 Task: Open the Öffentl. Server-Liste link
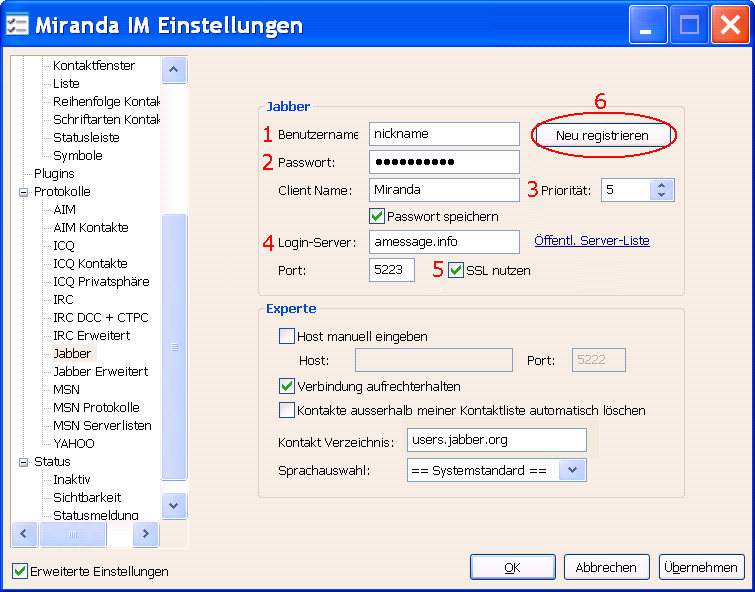coord(592,241)
